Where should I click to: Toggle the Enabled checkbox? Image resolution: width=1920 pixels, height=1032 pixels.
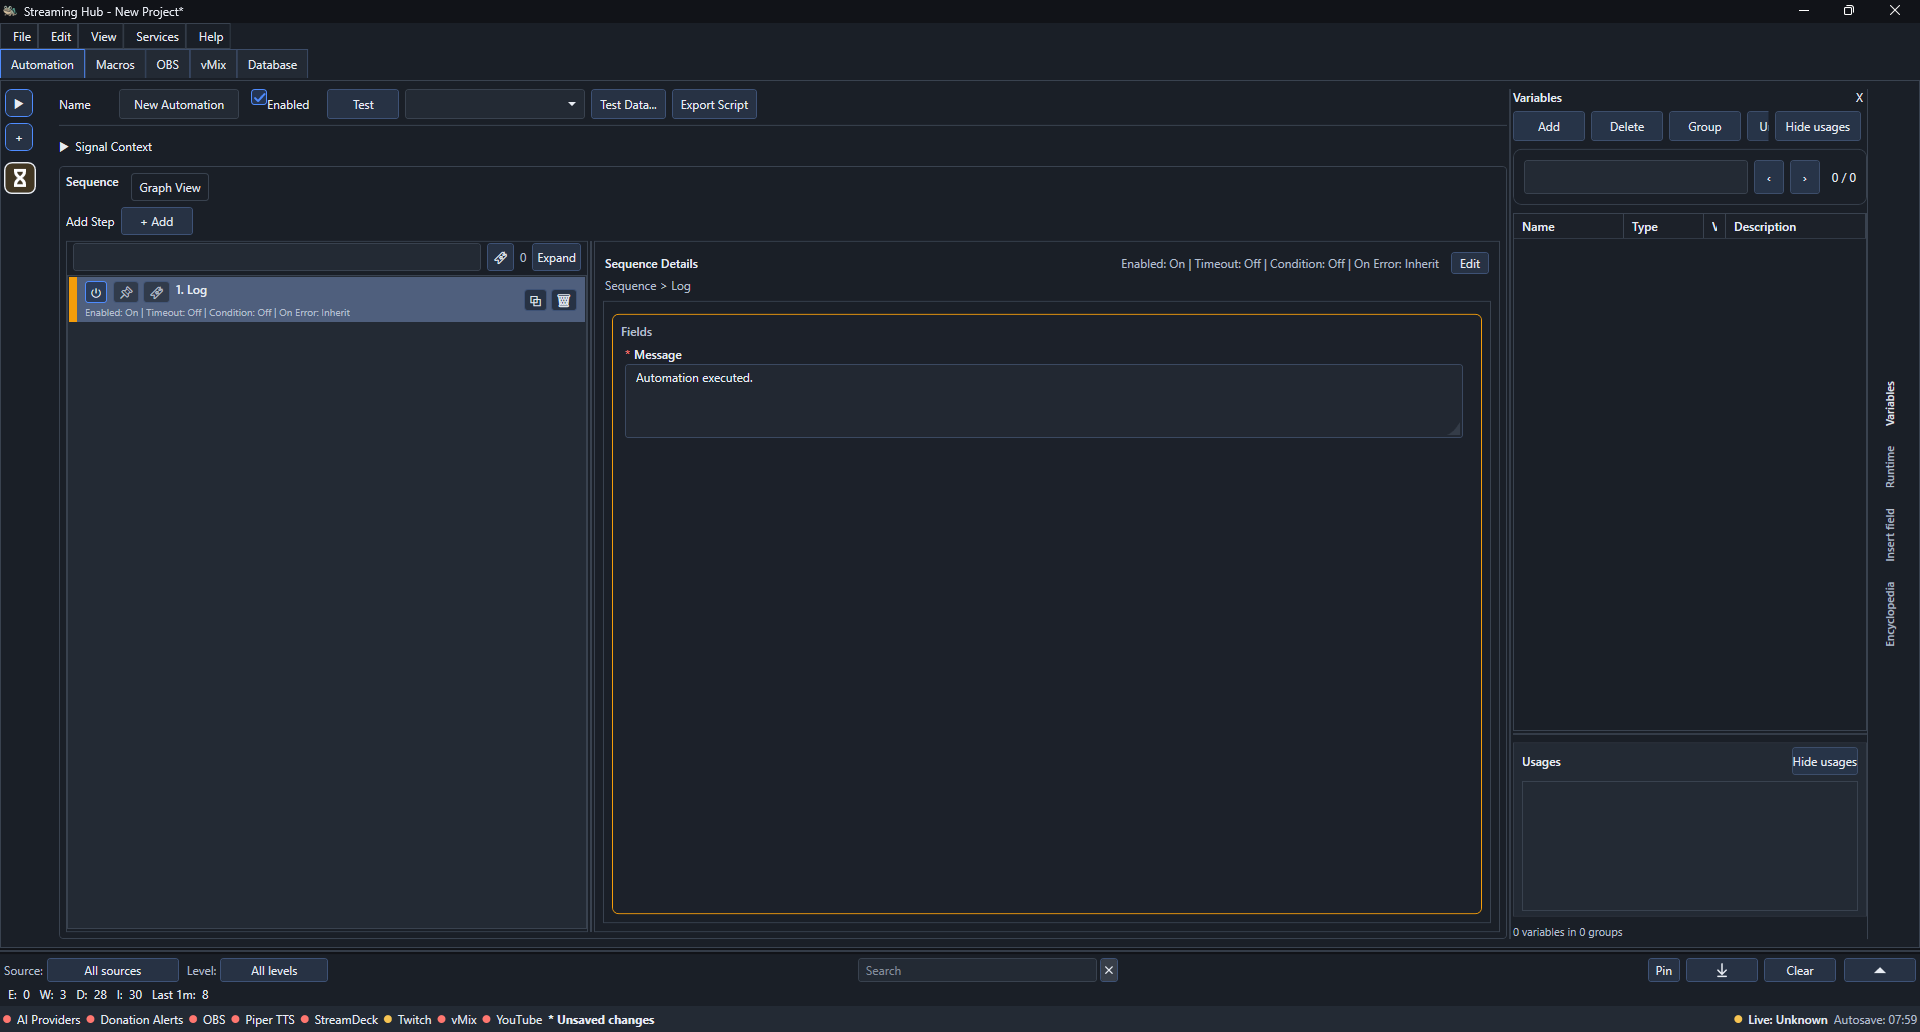point(259,98)
